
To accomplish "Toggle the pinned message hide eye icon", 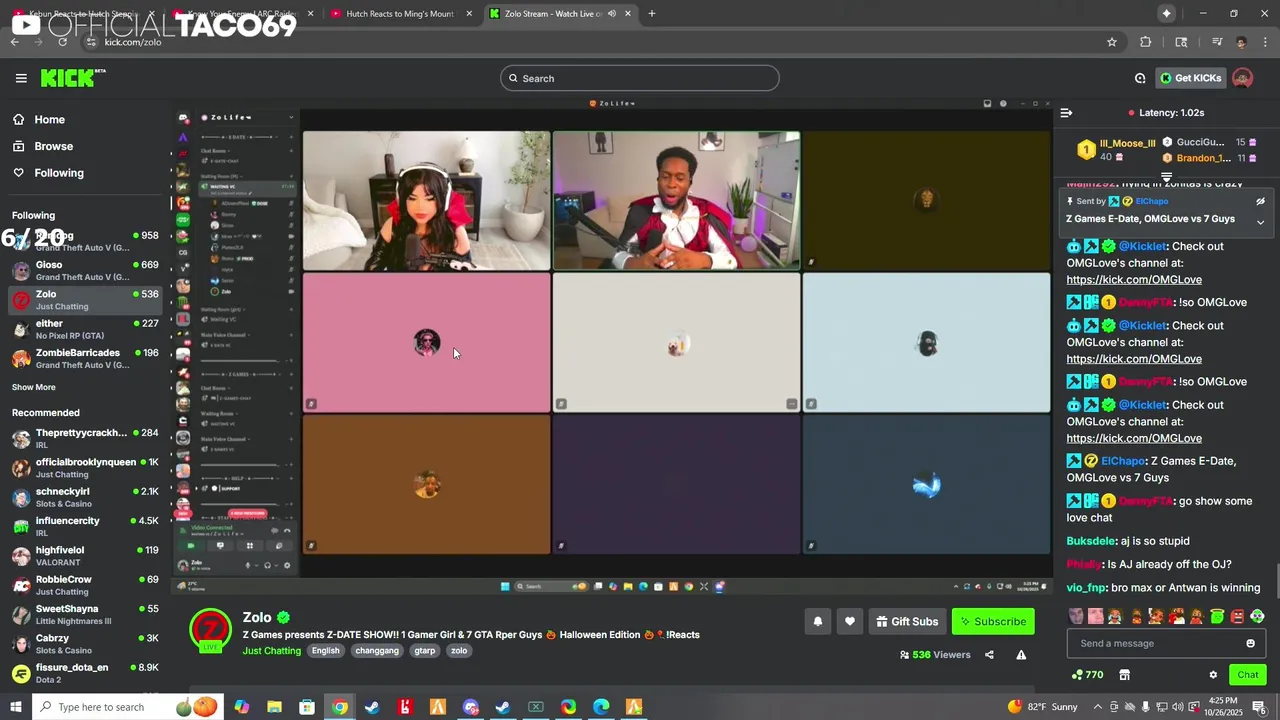I will pos(1260,201).
